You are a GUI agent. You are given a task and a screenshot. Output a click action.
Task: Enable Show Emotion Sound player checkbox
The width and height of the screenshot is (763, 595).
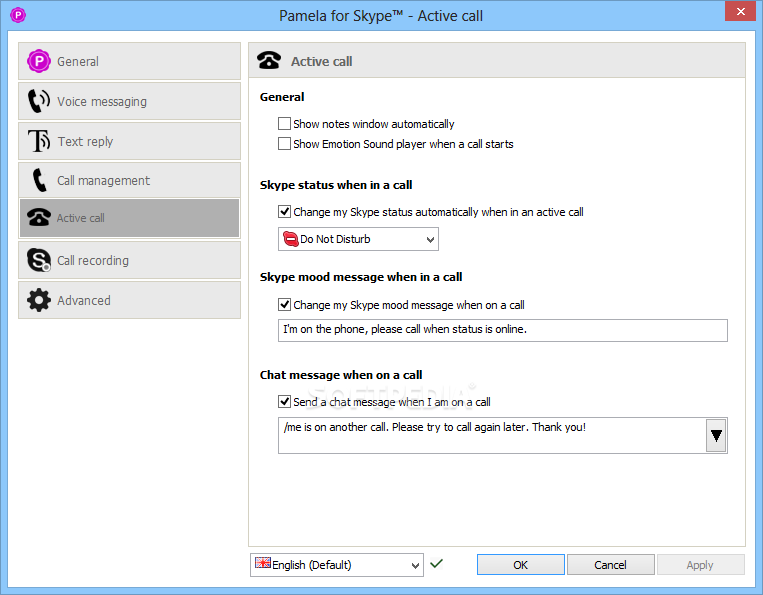285,144
